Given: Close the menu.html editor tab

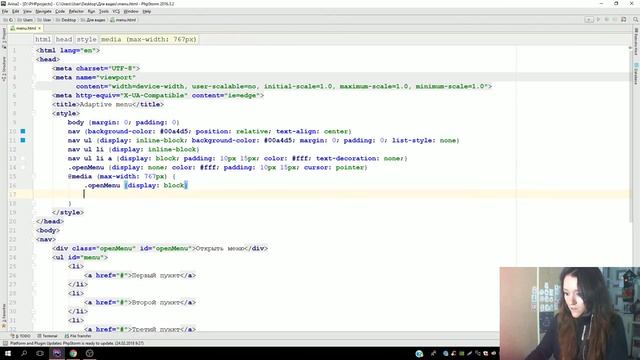Looking at the screenshot, I should 40,28.
